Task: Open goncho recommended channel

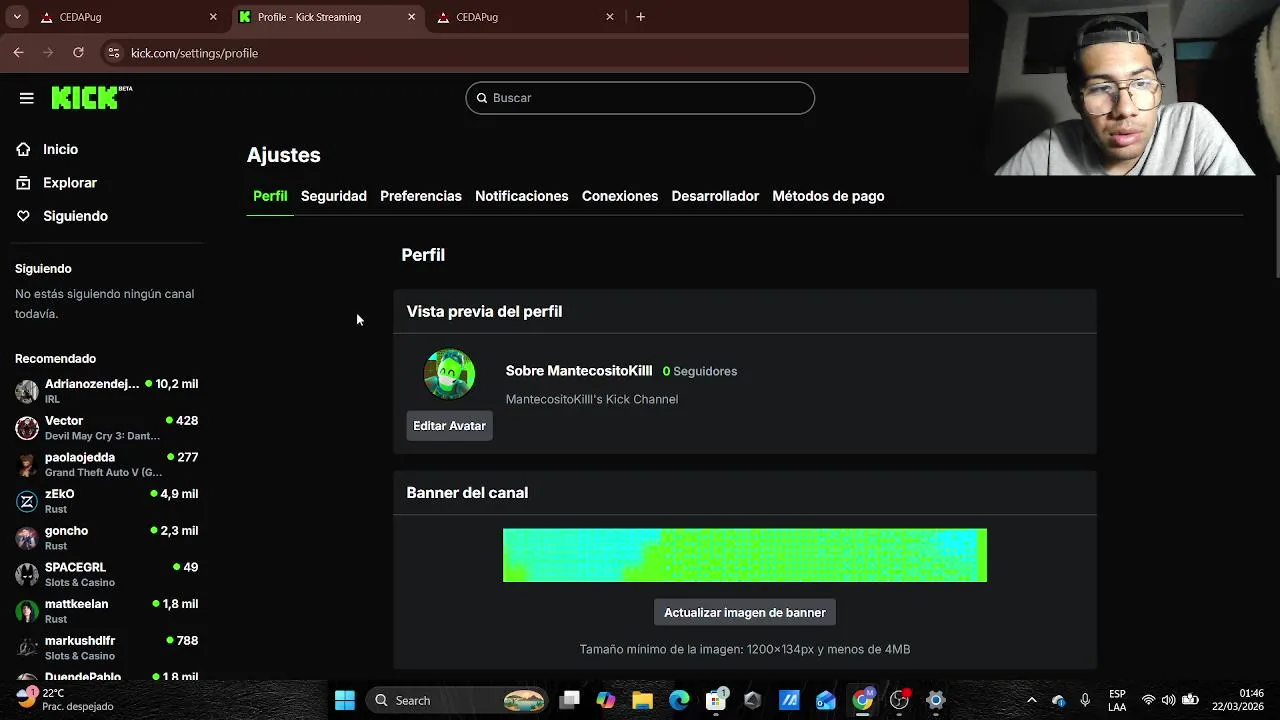Action: (x=107, y=538)
